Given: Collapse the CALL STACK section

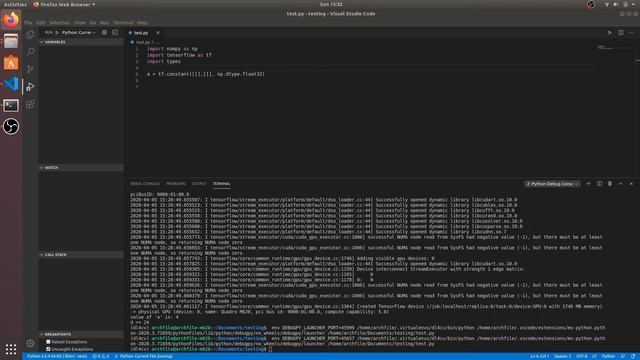Looking at the screenshot, I should [x=81, y=255].
